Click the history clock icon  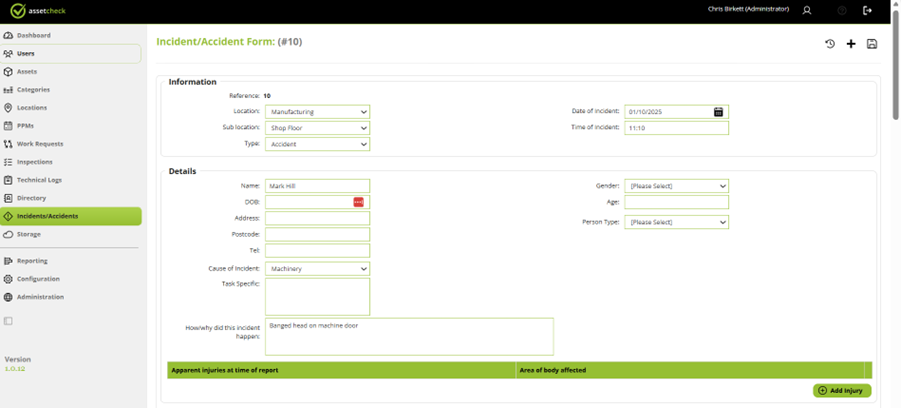(830, 44)
